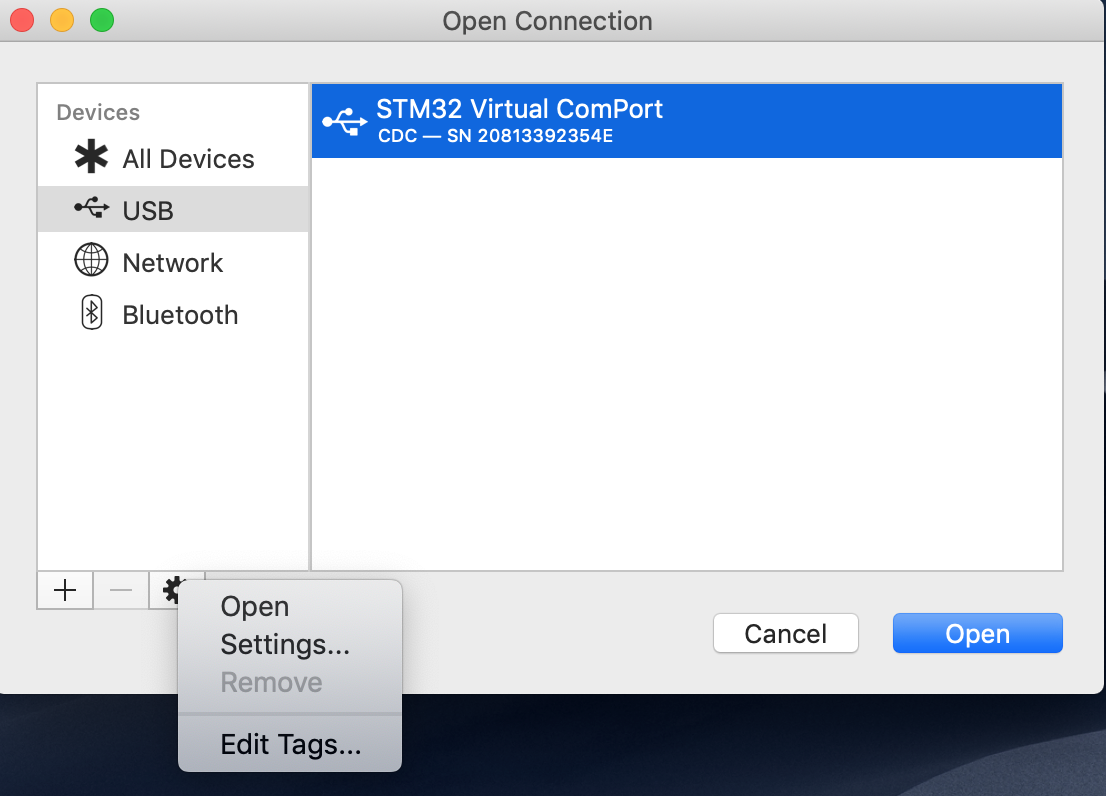The width and height of the screenshot is (1106, 796).
Task: Click the globe Network icon
Action: [91, 259]
